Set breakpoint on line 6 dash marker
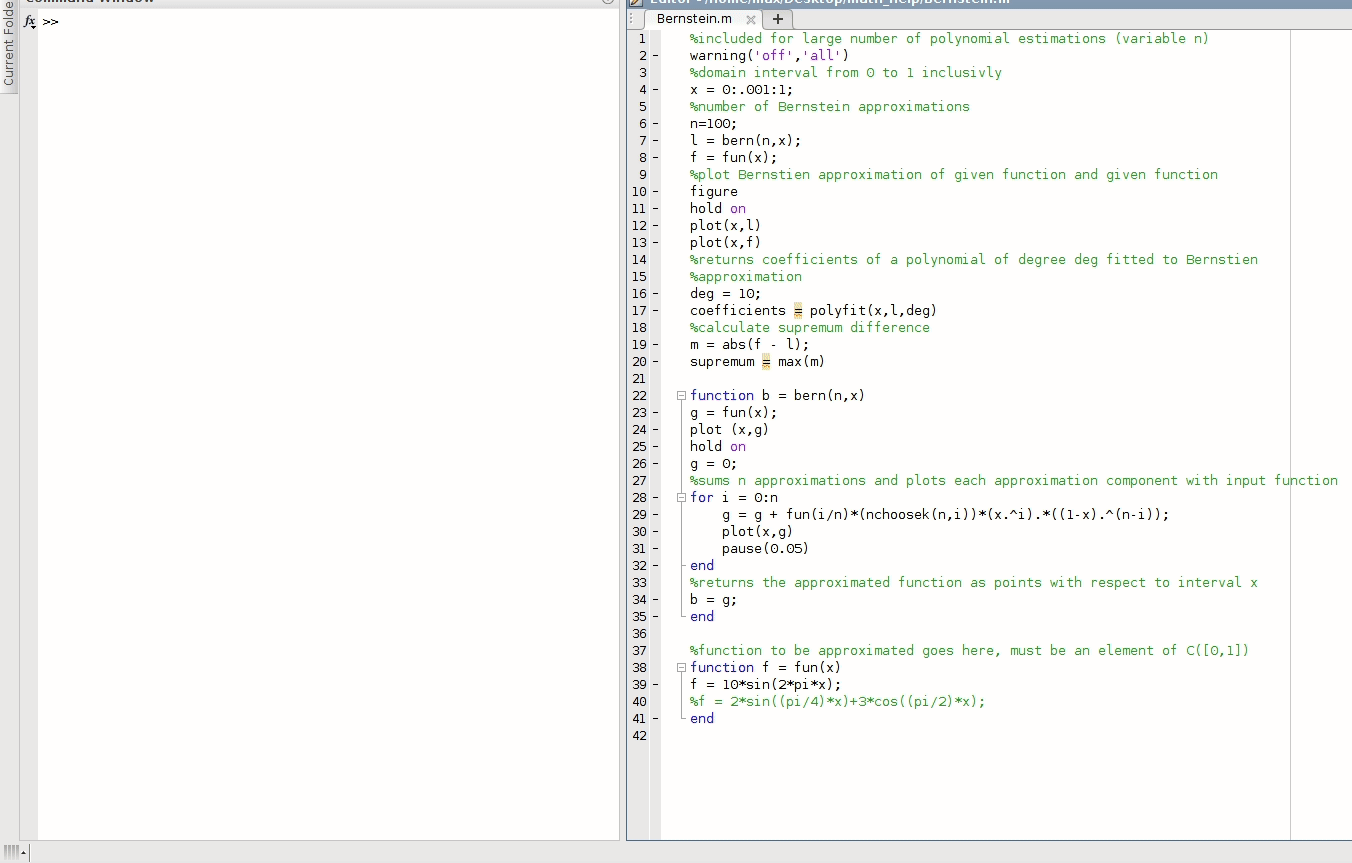The height and width of the screenshot is (863, 1352). [655, 123]
